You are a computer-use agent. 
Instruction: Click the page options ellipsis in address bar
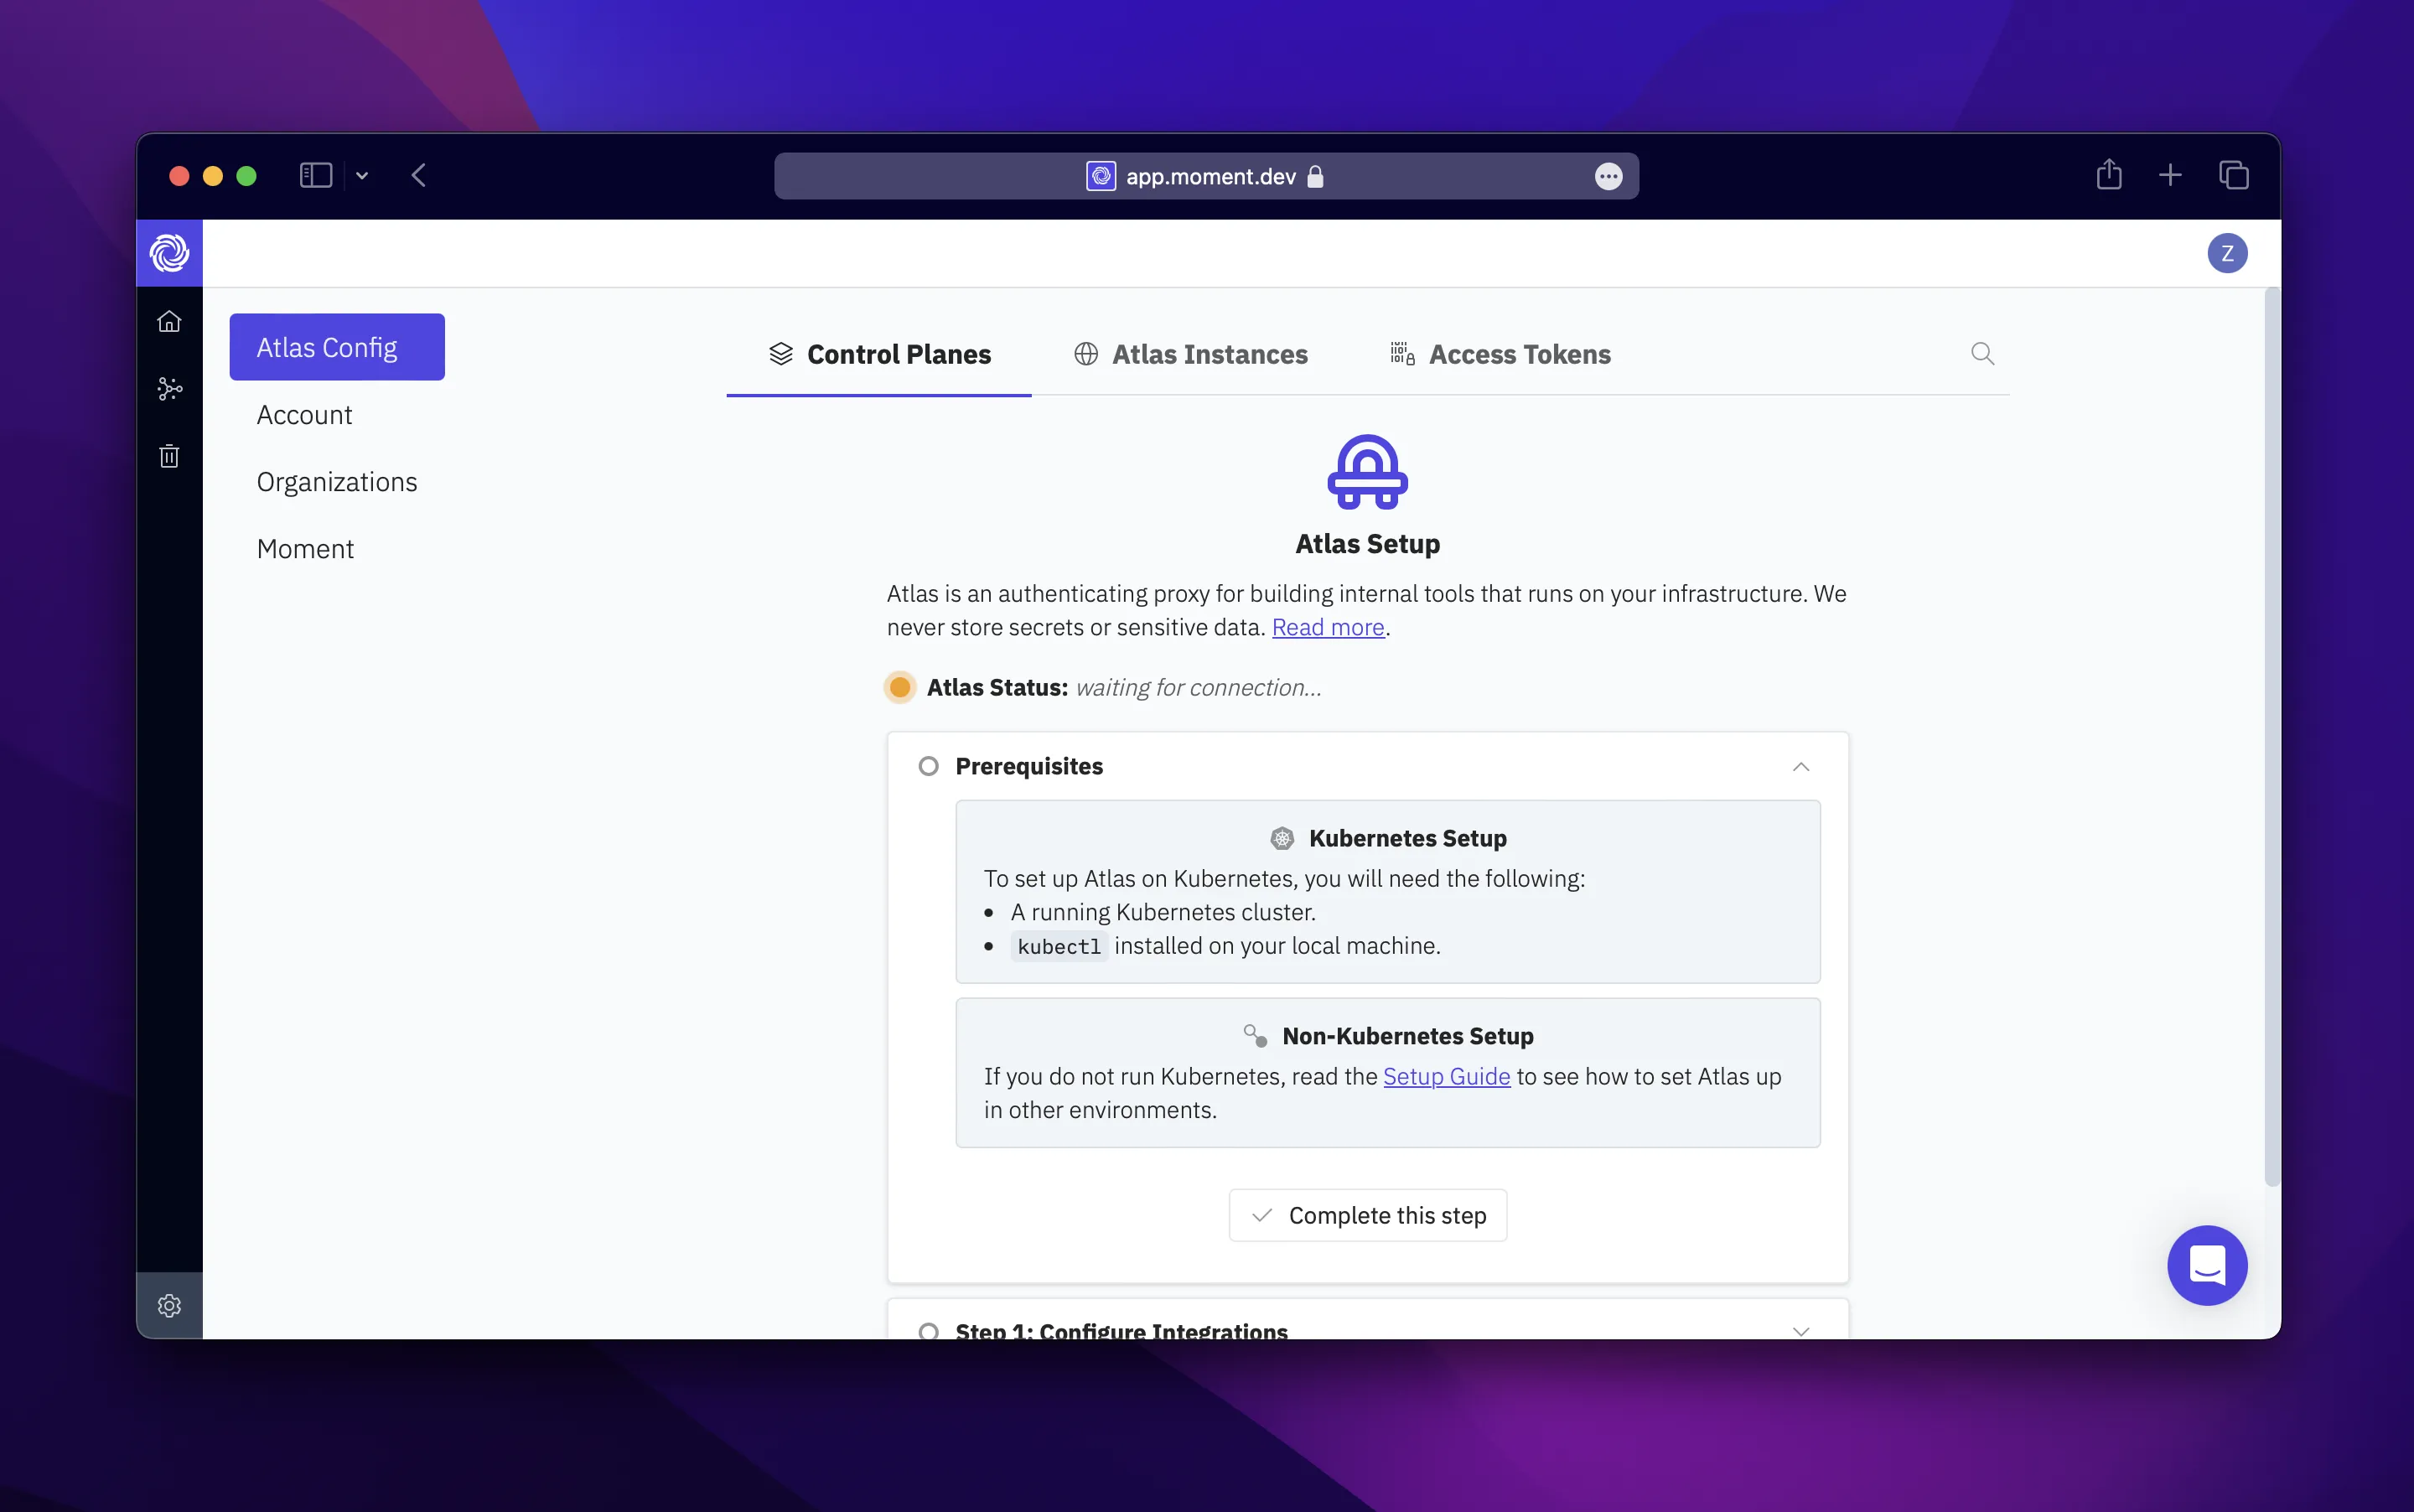point(1608,176)
